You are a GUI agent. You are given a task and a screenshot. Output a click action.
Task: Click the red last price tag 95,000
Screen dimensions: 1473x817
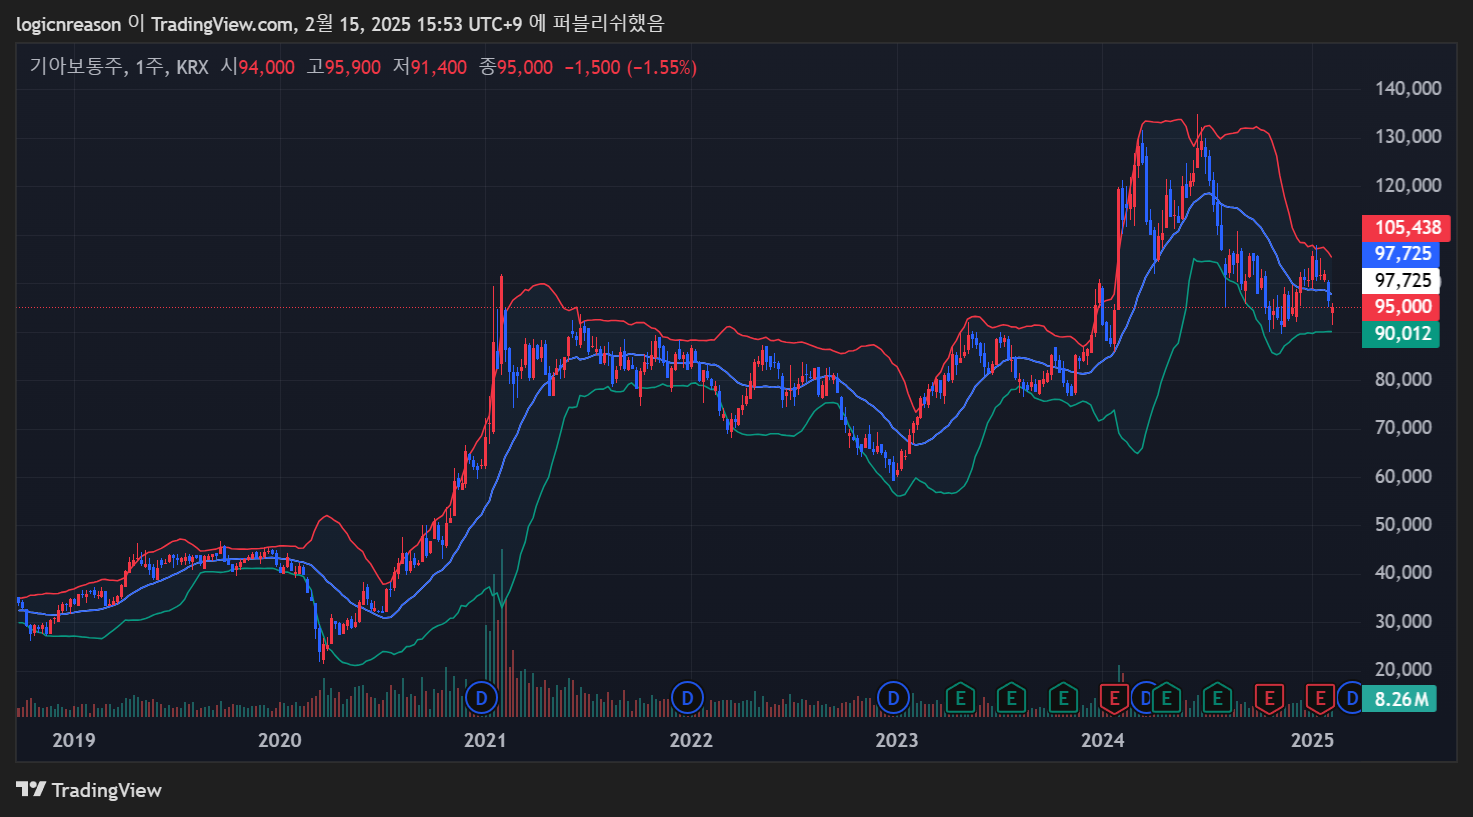(1401, 307)
